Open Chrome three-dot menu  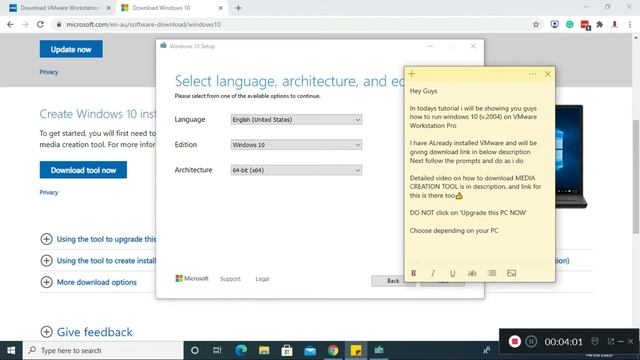coord(630,24)
